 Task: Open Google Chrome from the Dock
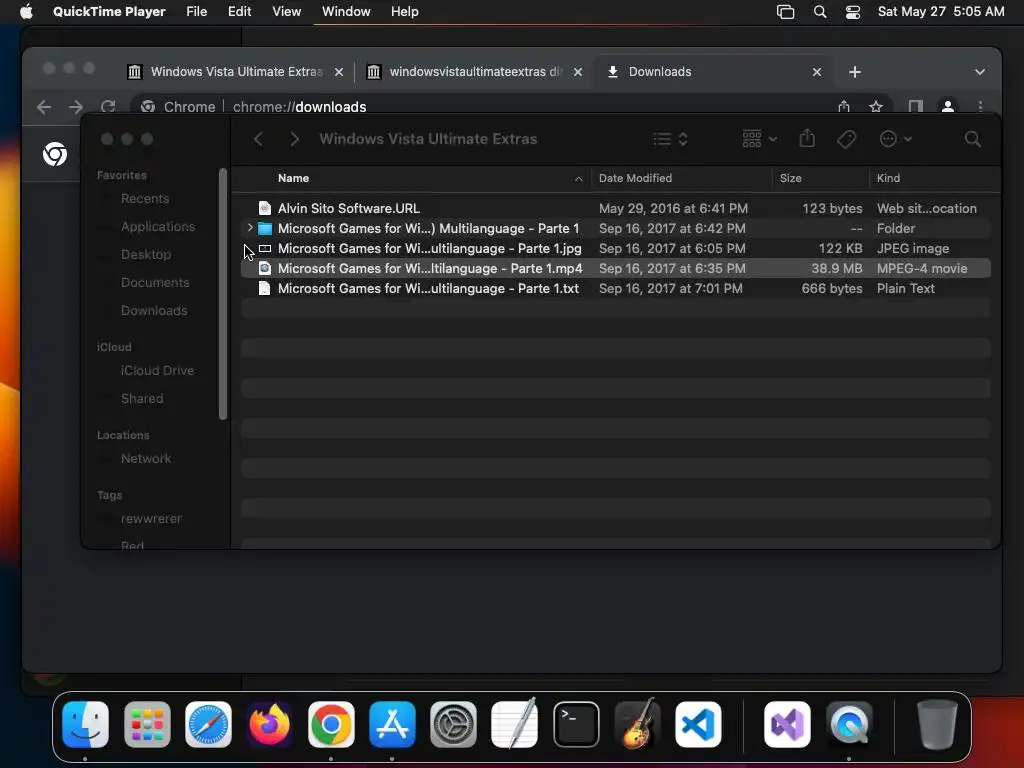click(331, 724)
